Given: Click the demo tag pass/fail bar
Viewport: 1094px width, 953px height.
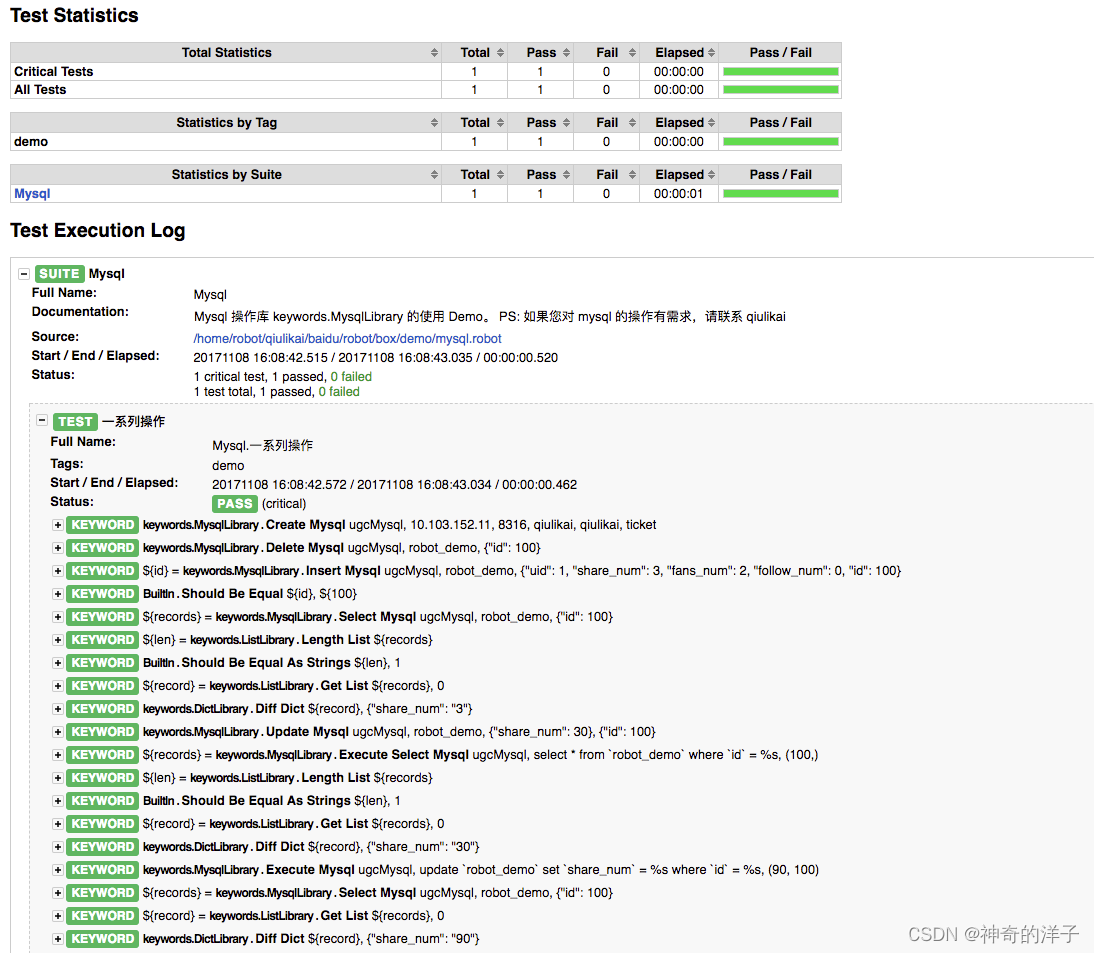Looking at the screenshot, I should pyautogui.click(x=781, y=142).
